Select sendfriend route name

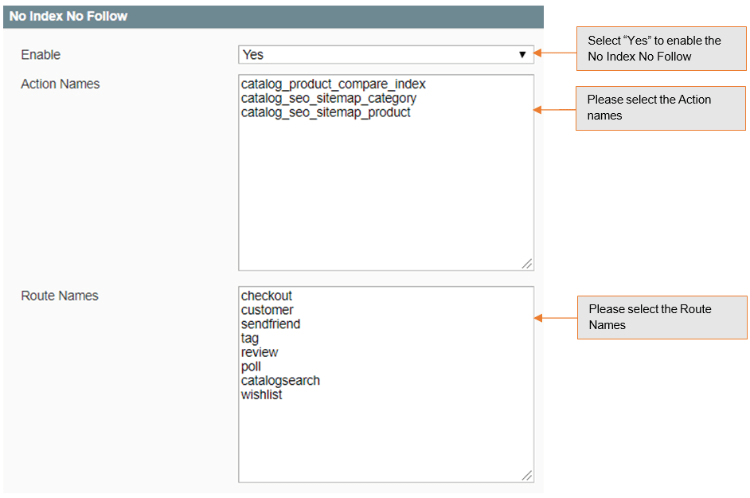(x=270, y=324)
